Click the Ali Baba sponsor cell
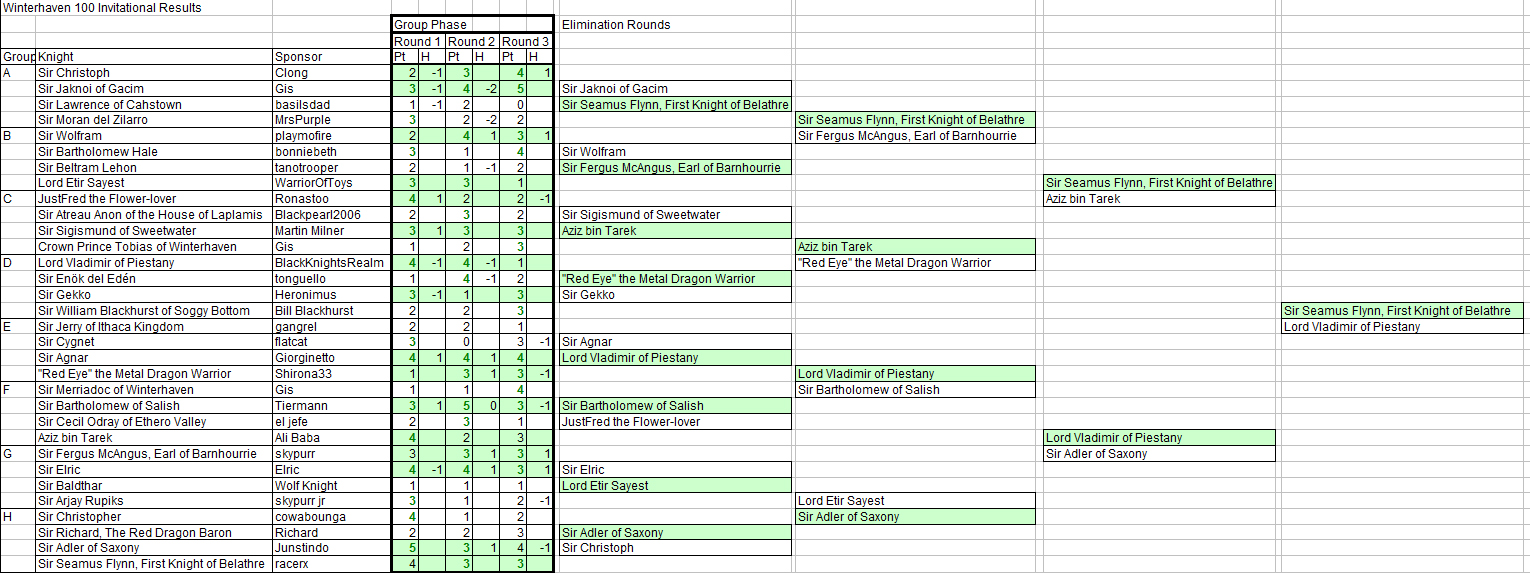The image size is (1530, 573). click(298, 438)
